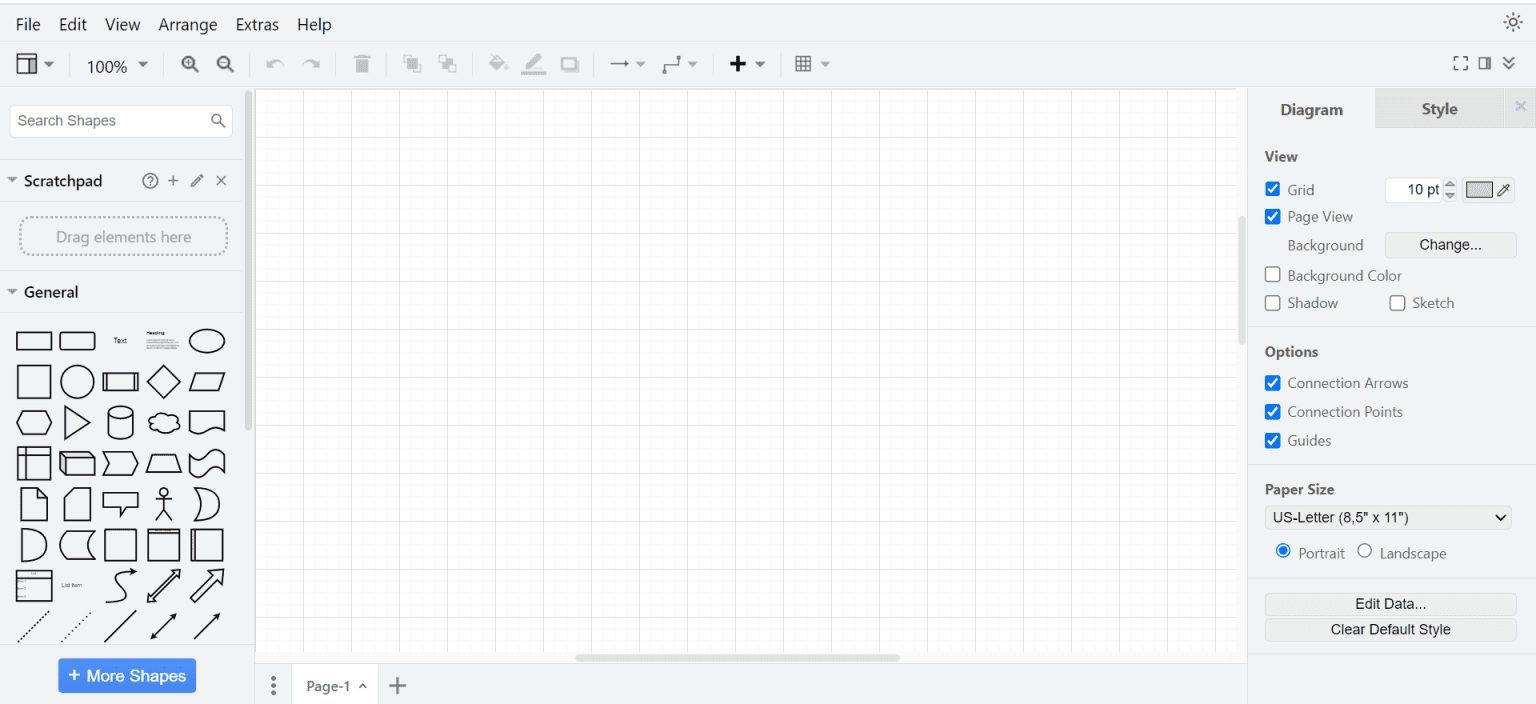Viewport: 1536px width, 704px height.
Task: Open the Fill Color tool
Action: coord(497,63)
